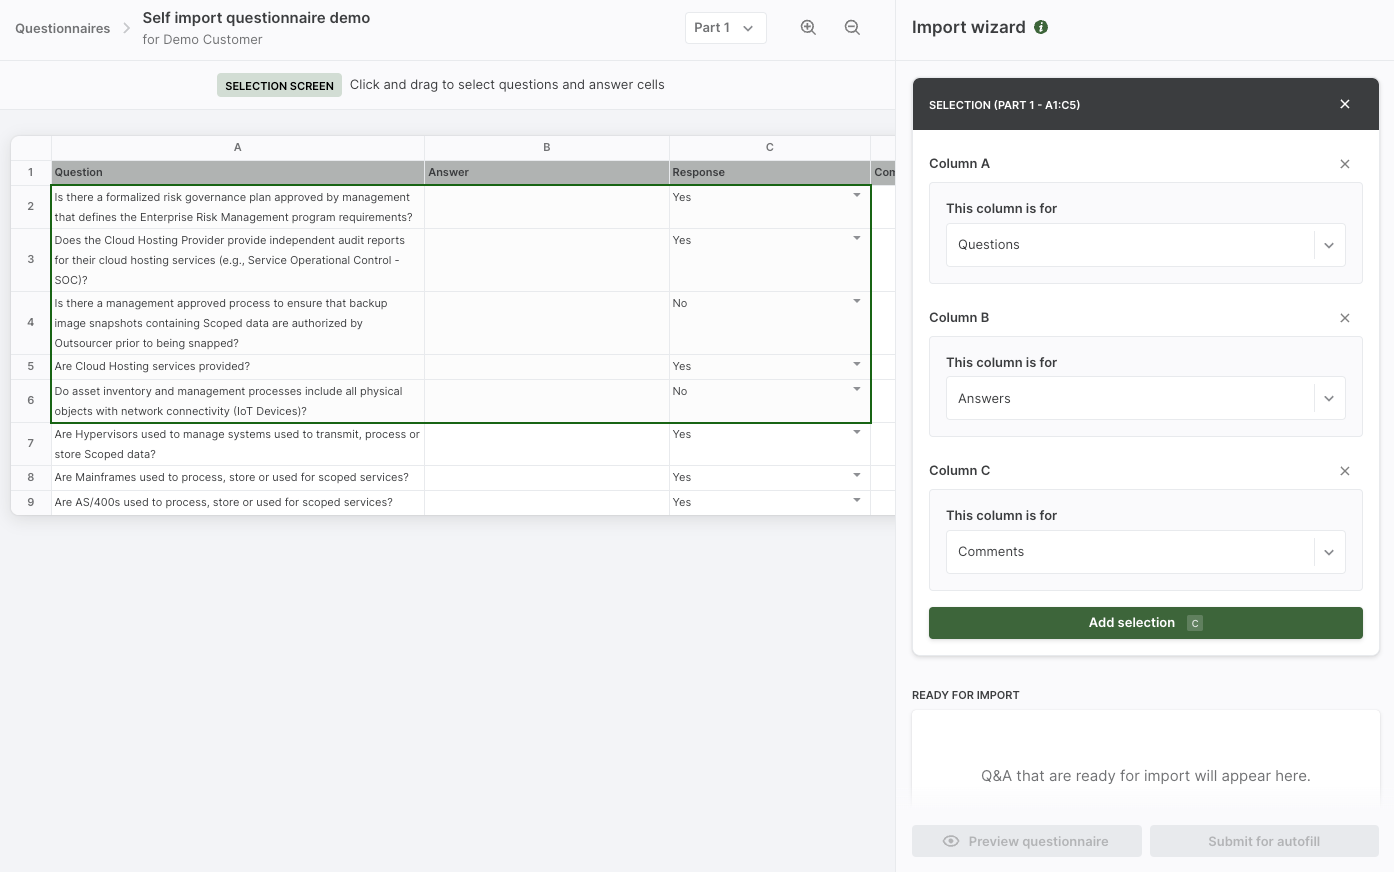Zoom out of the spreadsheet

pos(852,28)
